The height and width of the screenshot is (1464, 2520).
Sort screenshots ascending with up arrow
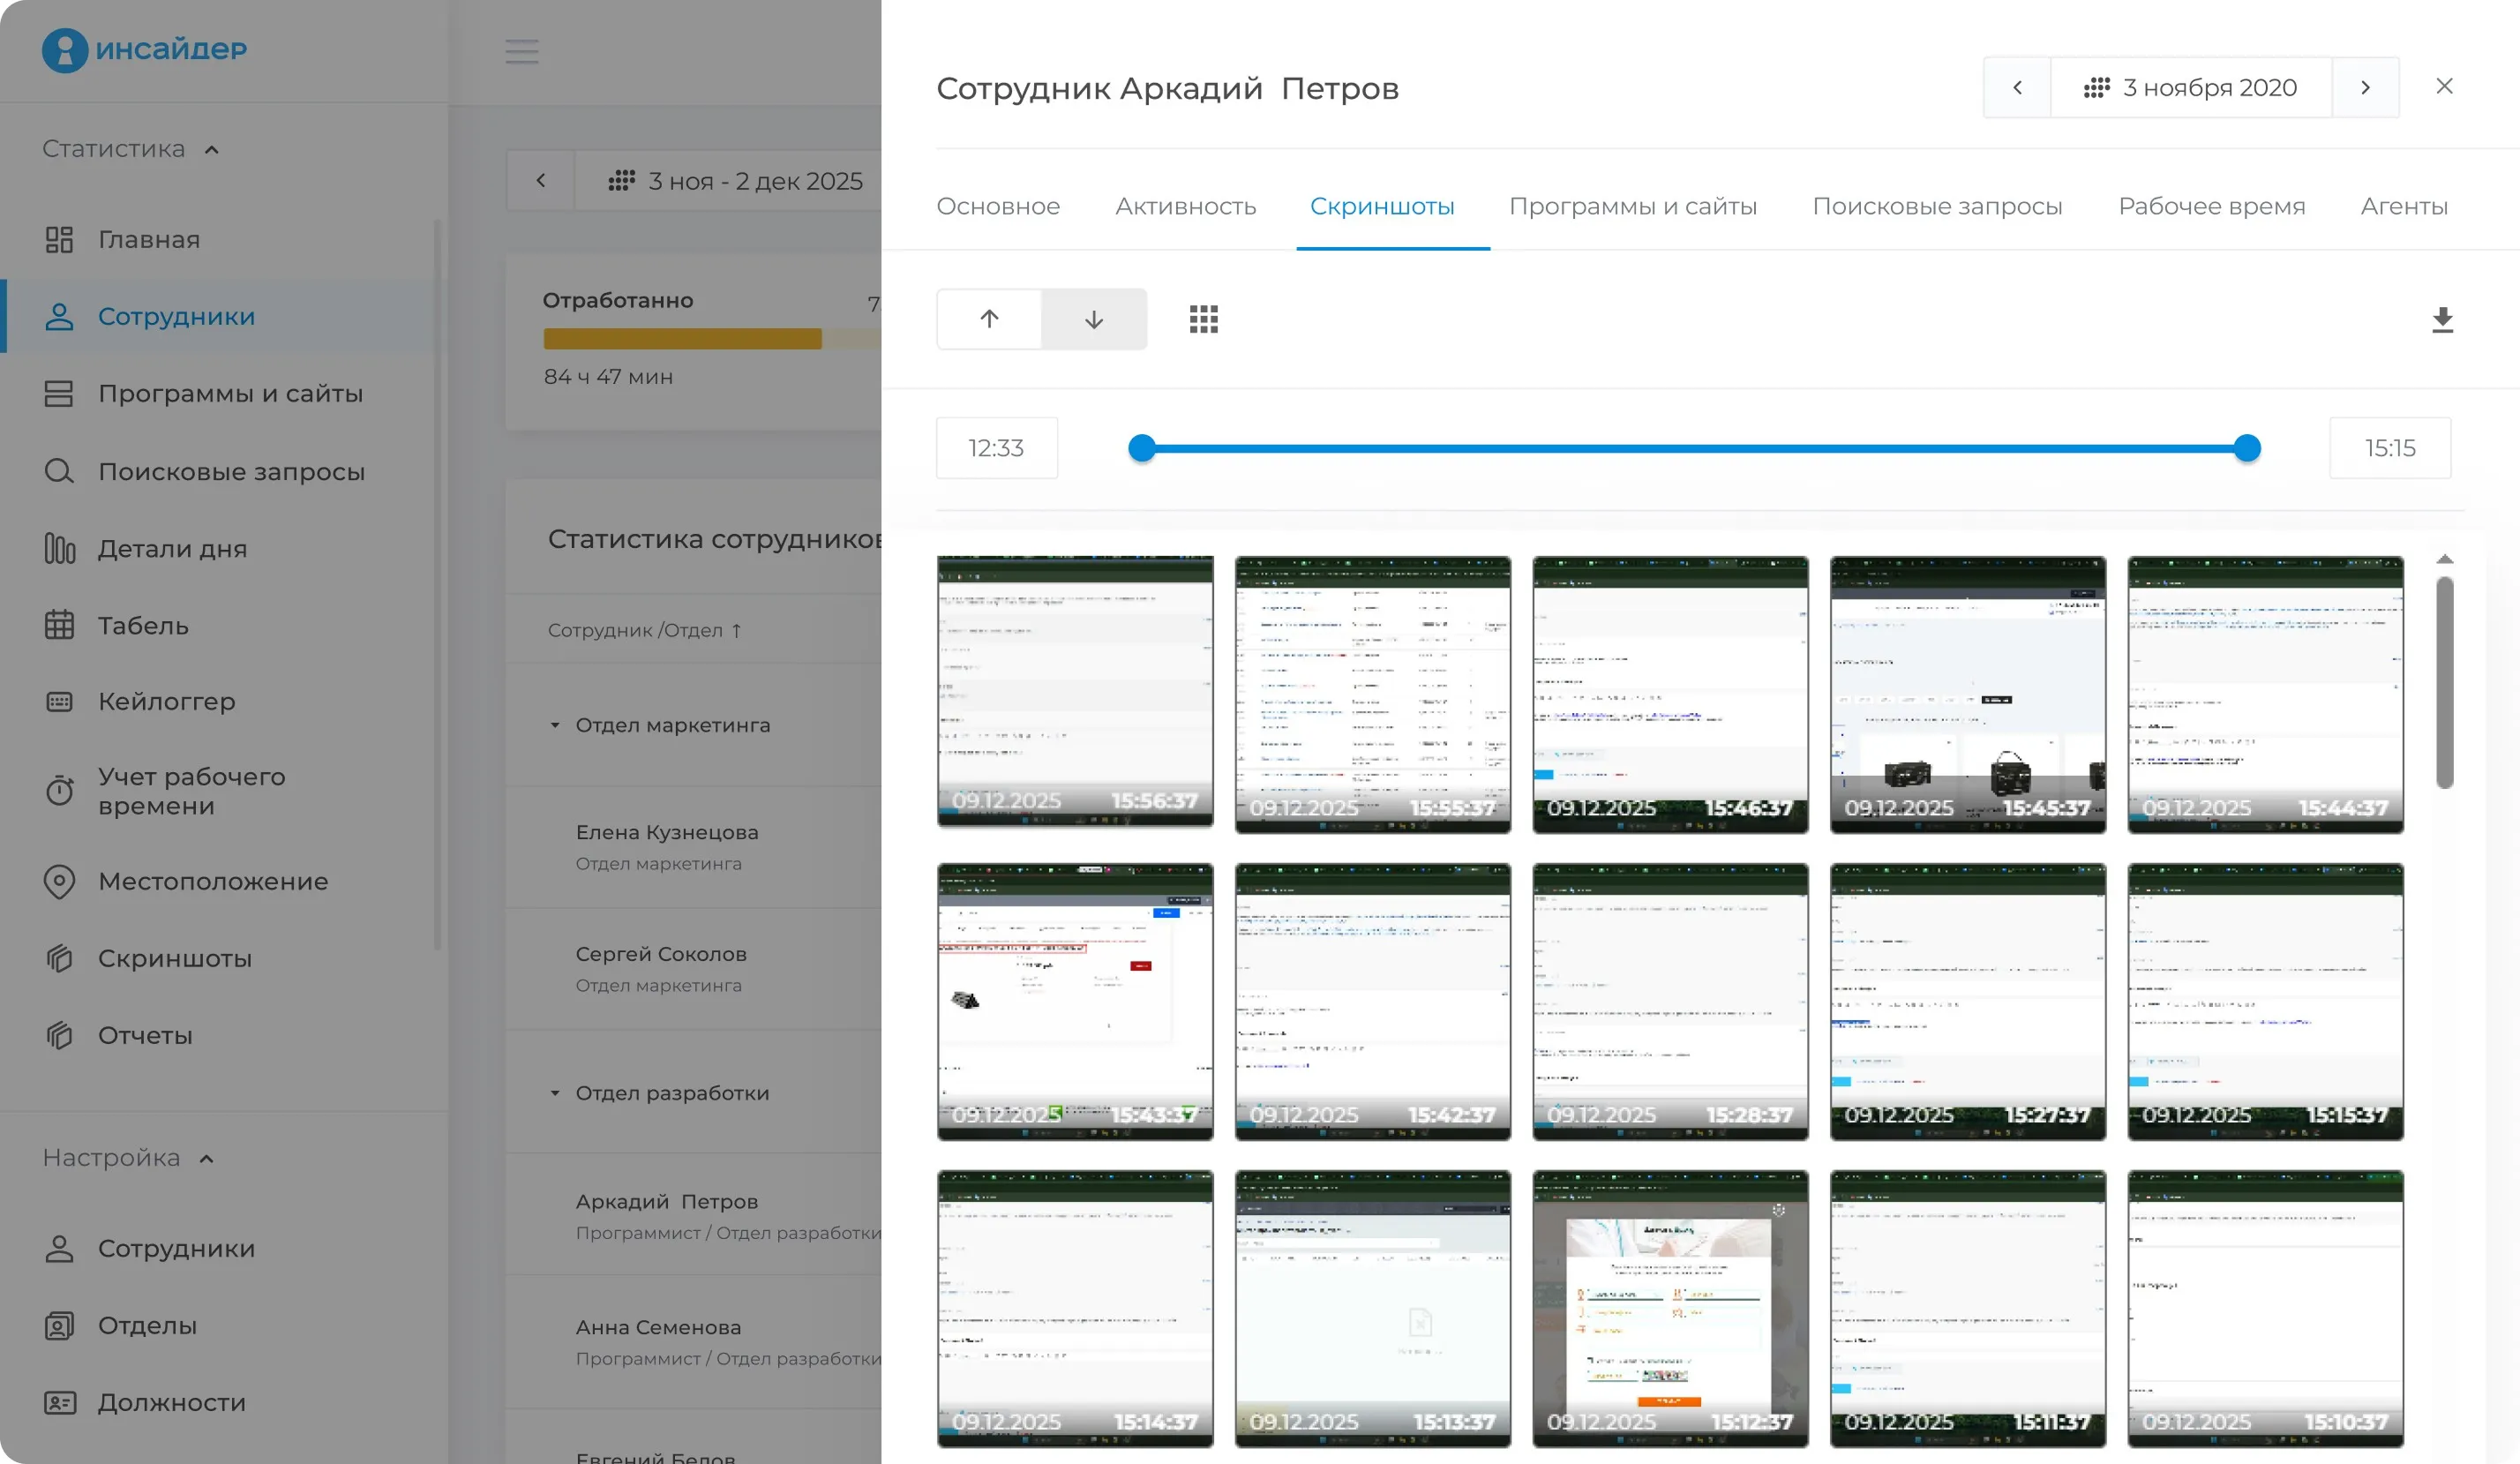[x=989, y=319]
